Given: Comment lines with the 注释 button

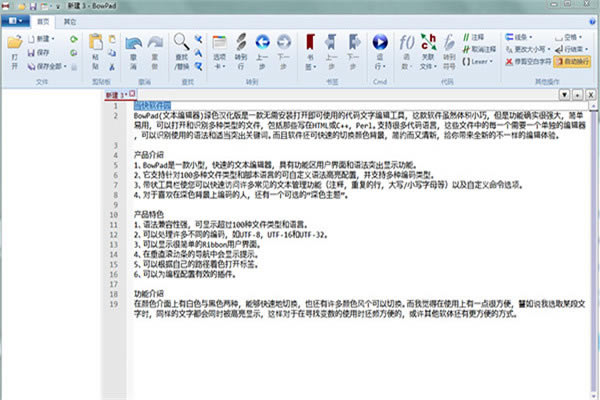Looking at the screenshot, I should 474,38.
